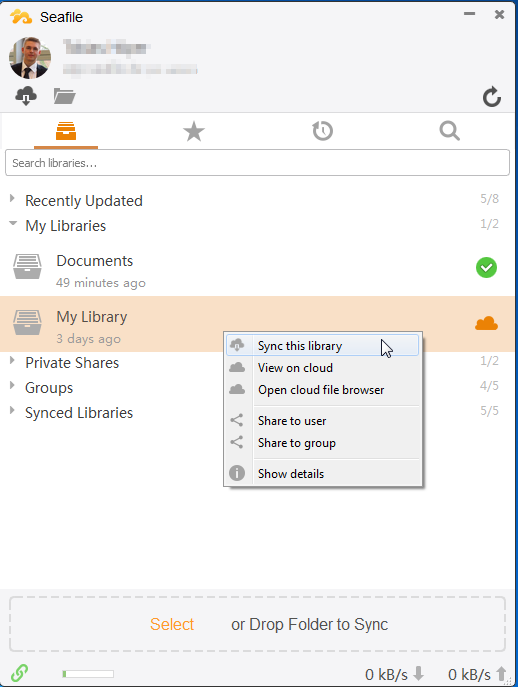Click the storage usage progress bar

(88, 674)
